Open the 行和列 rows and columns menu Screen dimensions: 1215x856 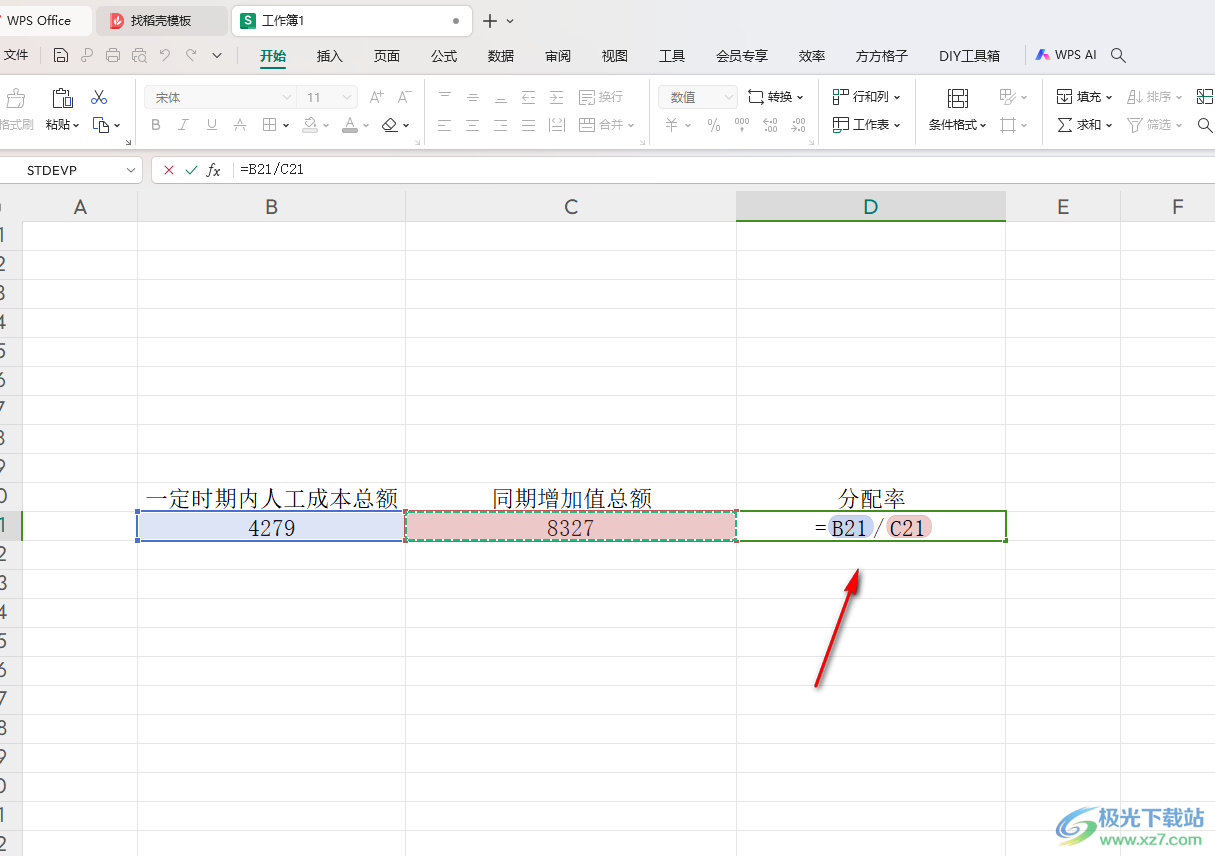(x=866, y=97)
